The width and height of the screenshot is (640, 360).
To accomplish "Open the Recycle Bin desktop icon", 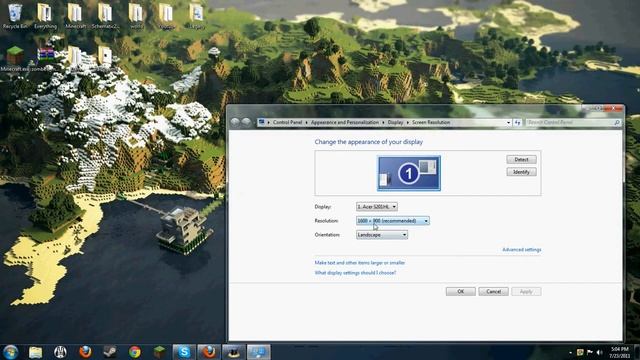I will tap(15, 16).
